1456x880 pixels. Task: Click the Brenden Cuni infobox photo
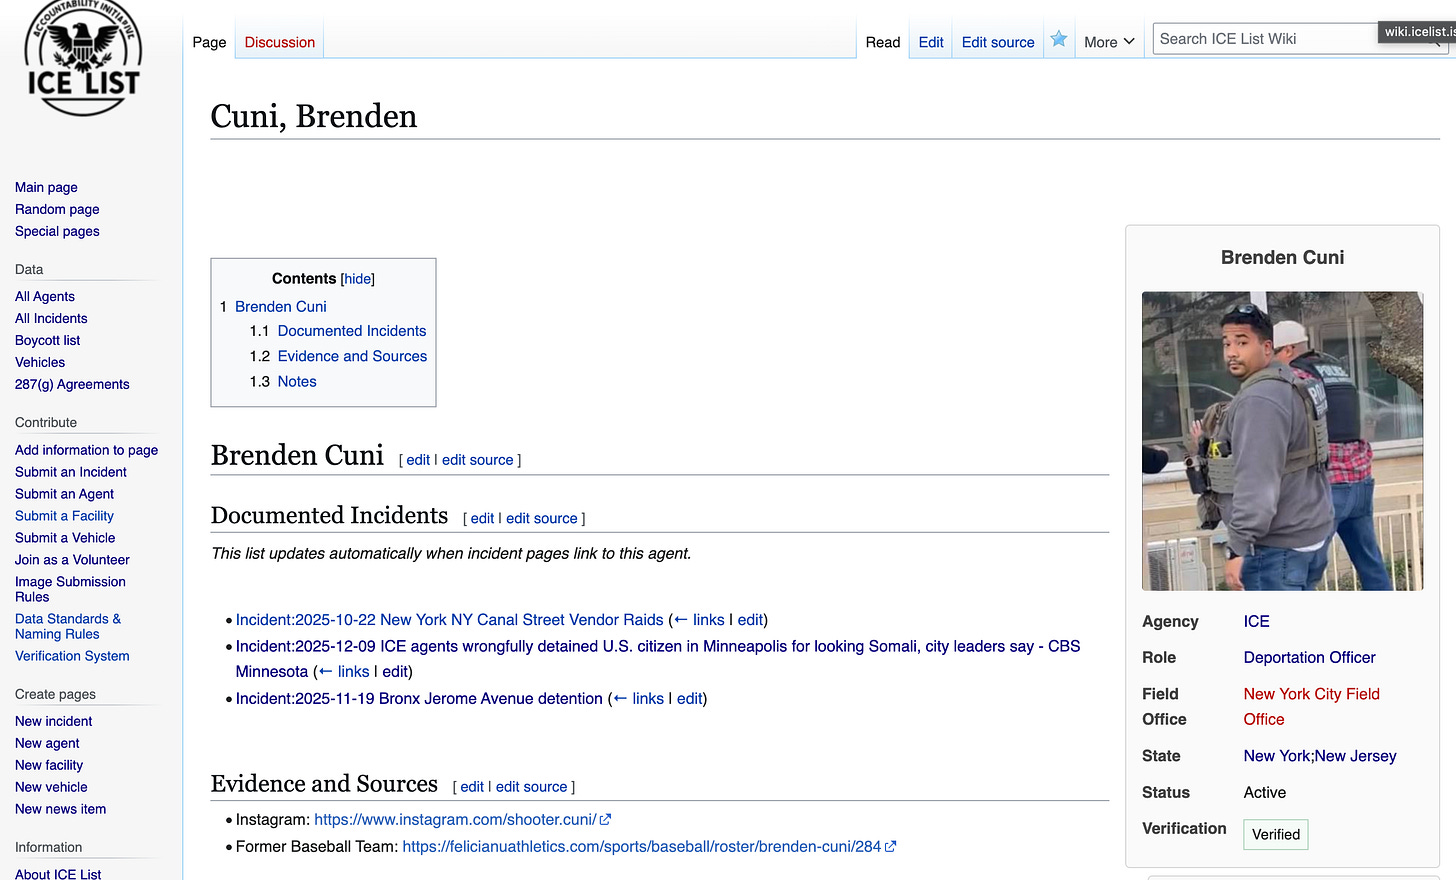[1282, 441]
